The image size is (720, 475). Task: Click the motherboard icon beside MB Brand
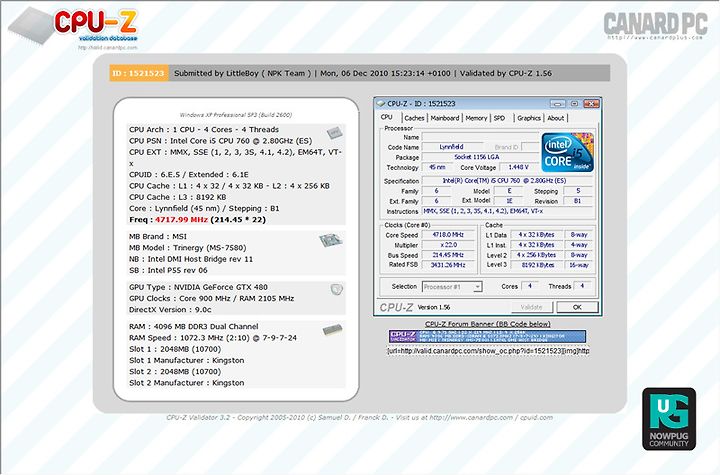(x=331, y=240)
